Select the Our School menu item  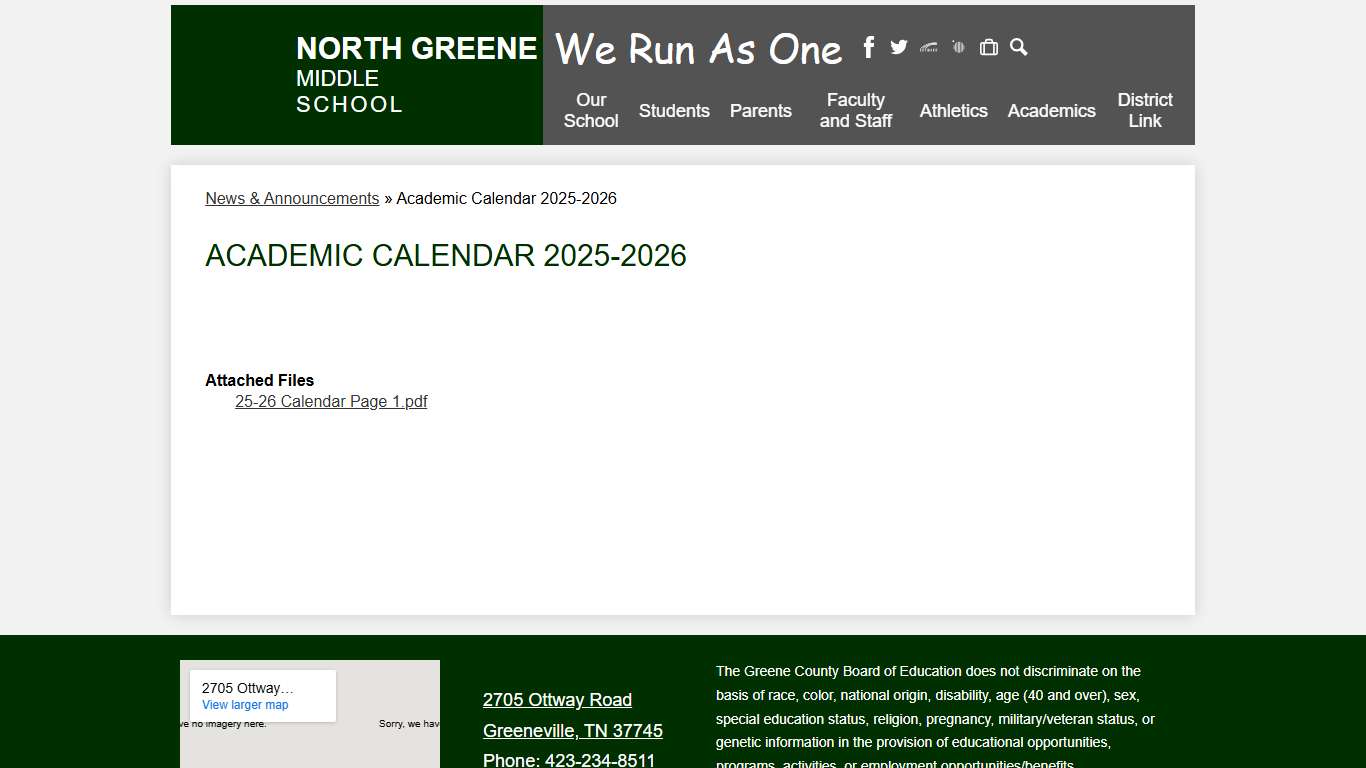pos(590,111)
